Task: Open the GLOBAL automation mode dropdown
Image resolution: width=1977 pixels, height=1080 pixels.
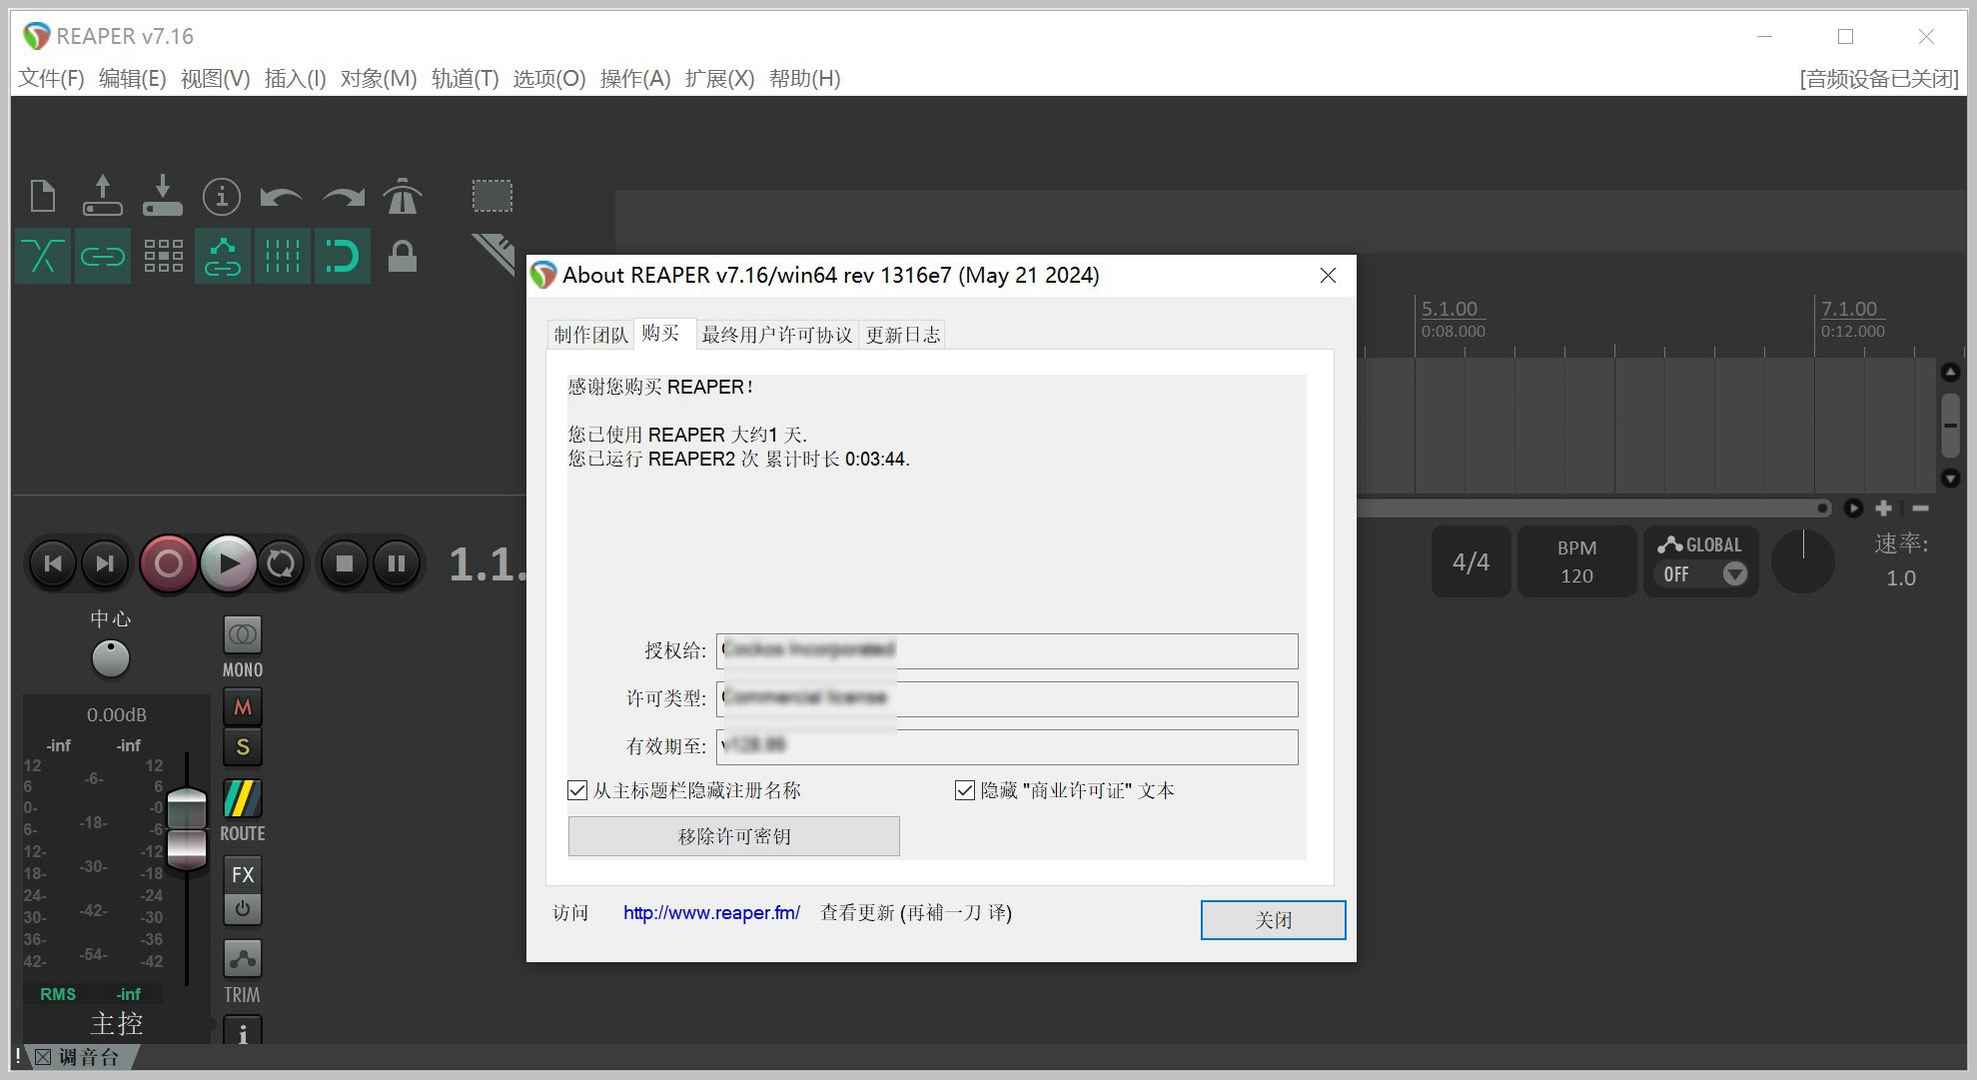Action: 1736,573
